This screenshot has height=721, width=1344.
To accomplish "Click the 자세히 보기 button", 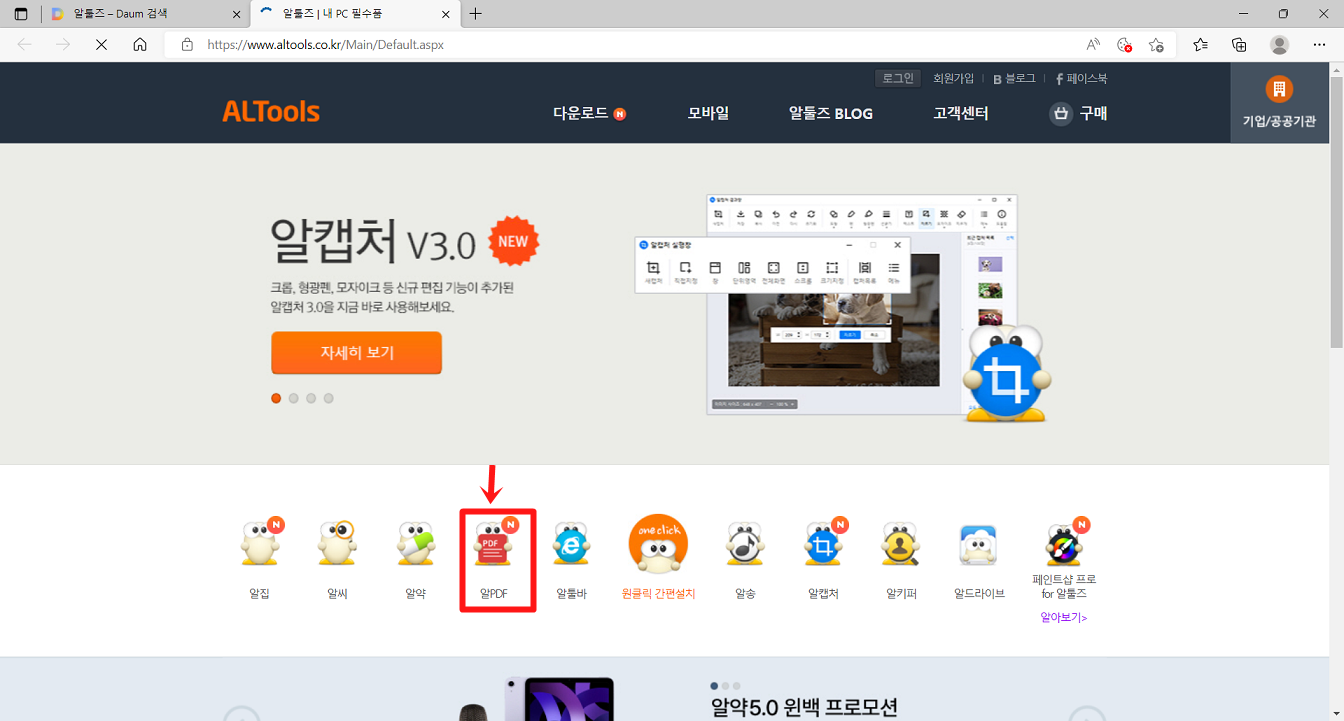I will 356,352.
